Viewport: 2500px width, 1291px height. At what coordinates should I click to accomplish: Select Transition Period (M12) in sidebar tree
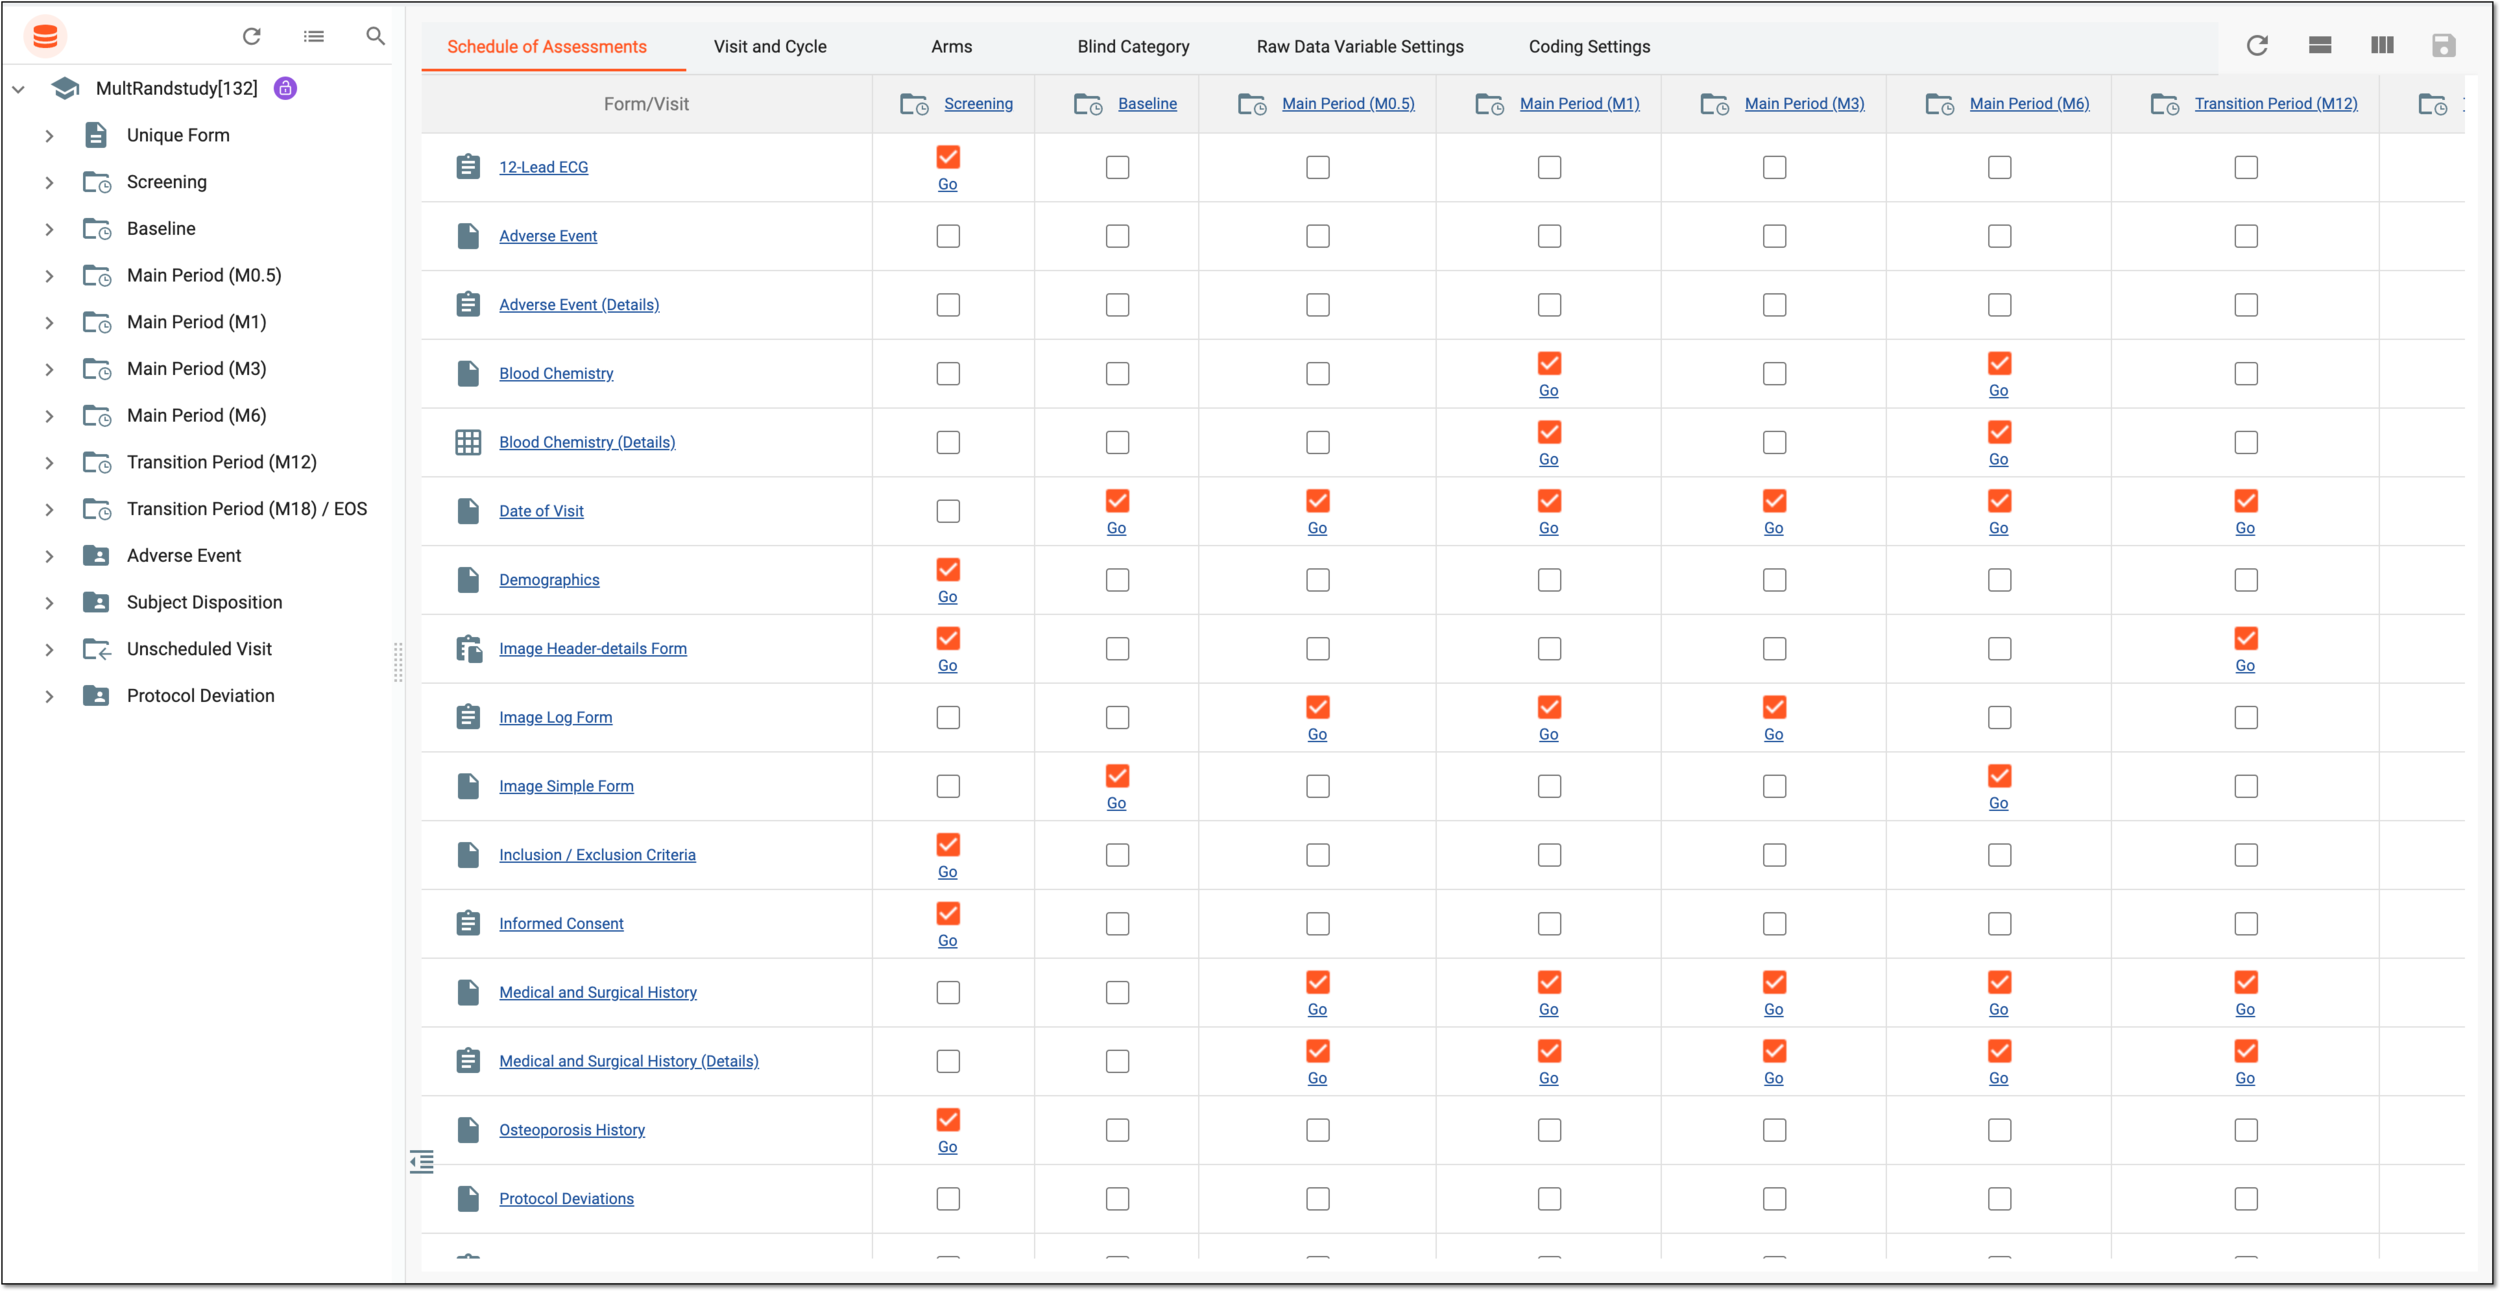pos(222,462)
